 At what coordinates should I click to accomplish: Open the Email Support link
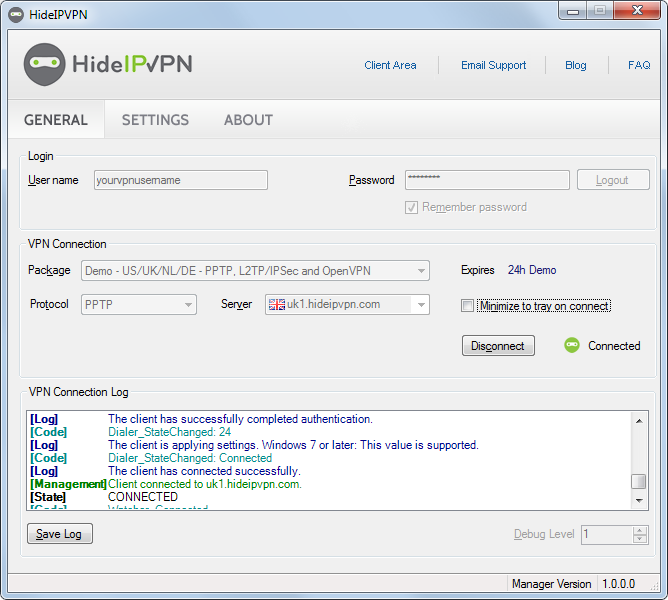[x=493, y=65]
